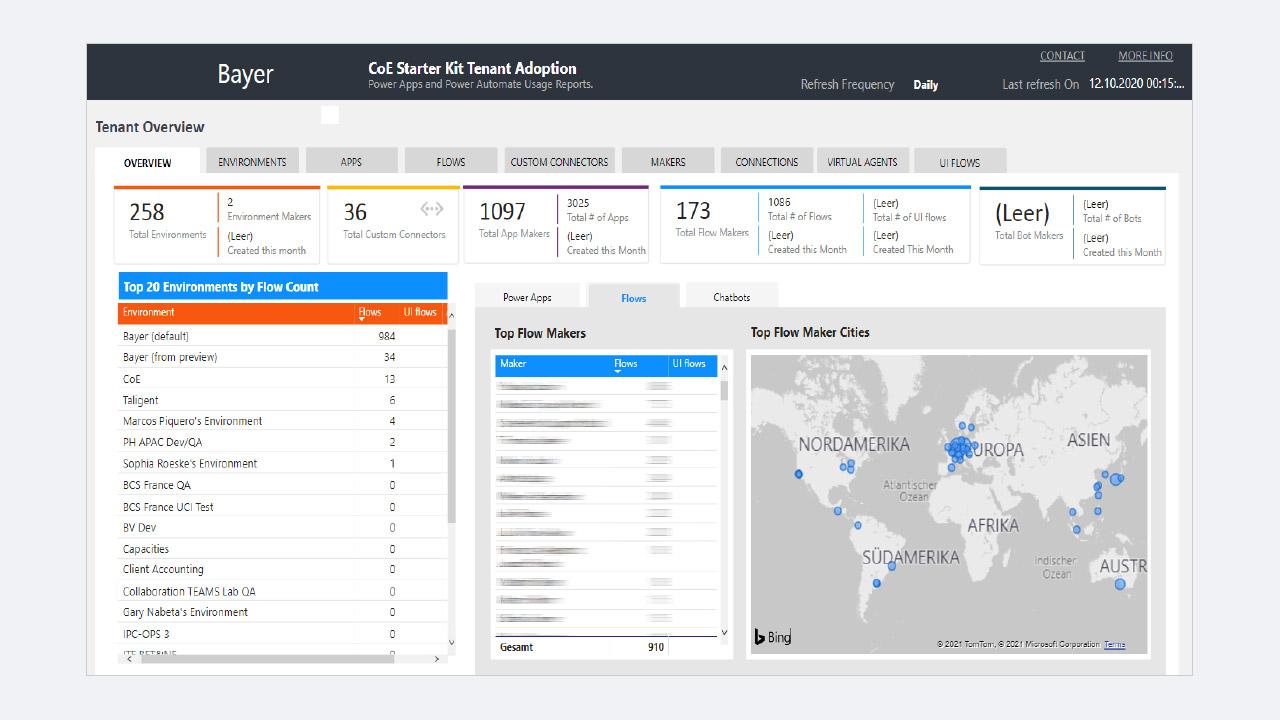Click the Australia bubble on the map
Image resolution: width=1280 pixels, height=720 pixels.
pyautogui.click(x=1120, y=584)
